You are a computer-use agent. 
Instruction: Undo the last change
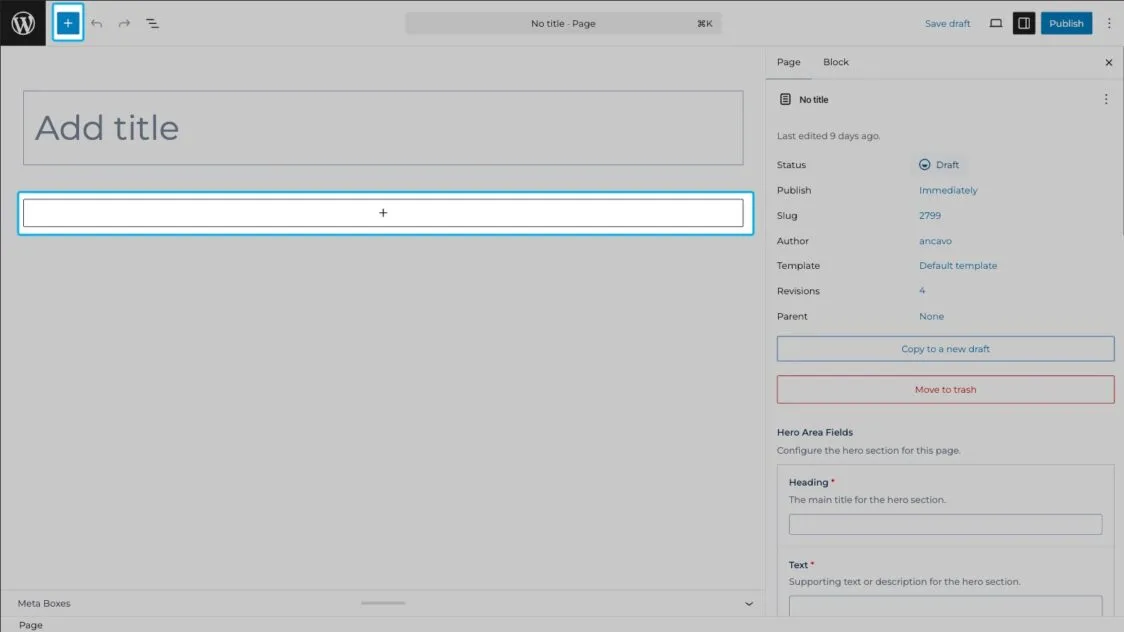[96, 23]
